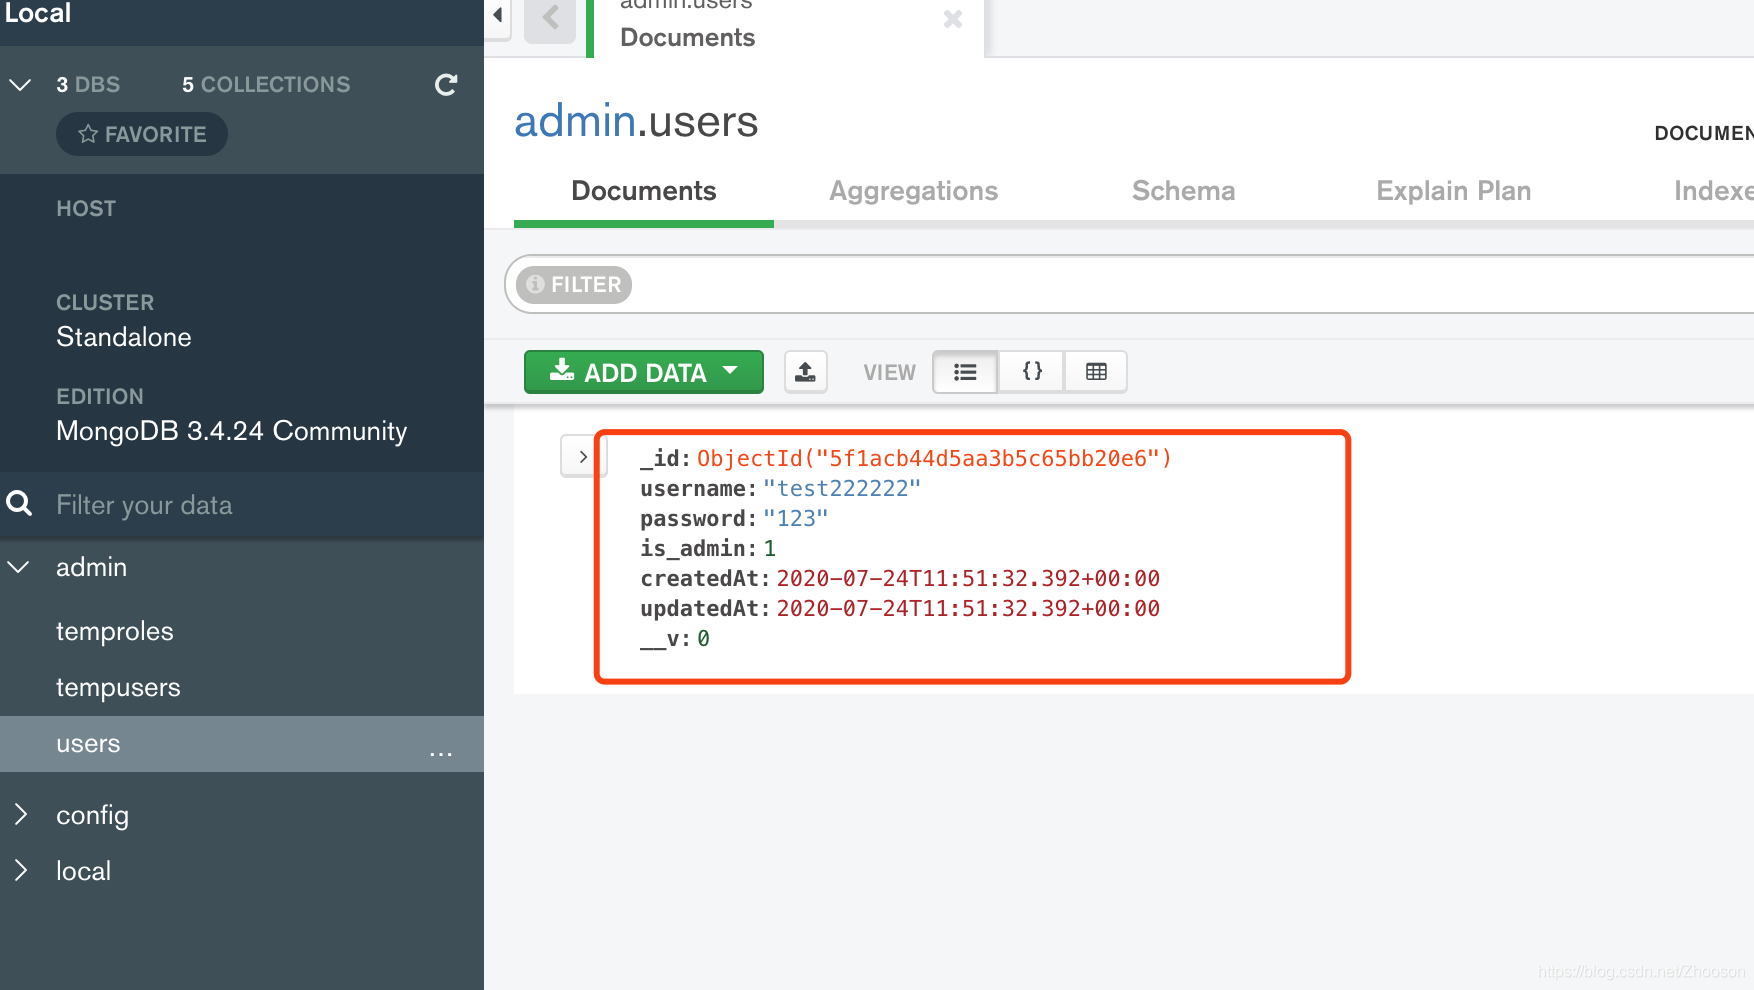Image resolution: width=1754 pixels, height=990 pixels.
Task: Click the 5 COLLECTIONS label
Action: (x=266, y=85)
